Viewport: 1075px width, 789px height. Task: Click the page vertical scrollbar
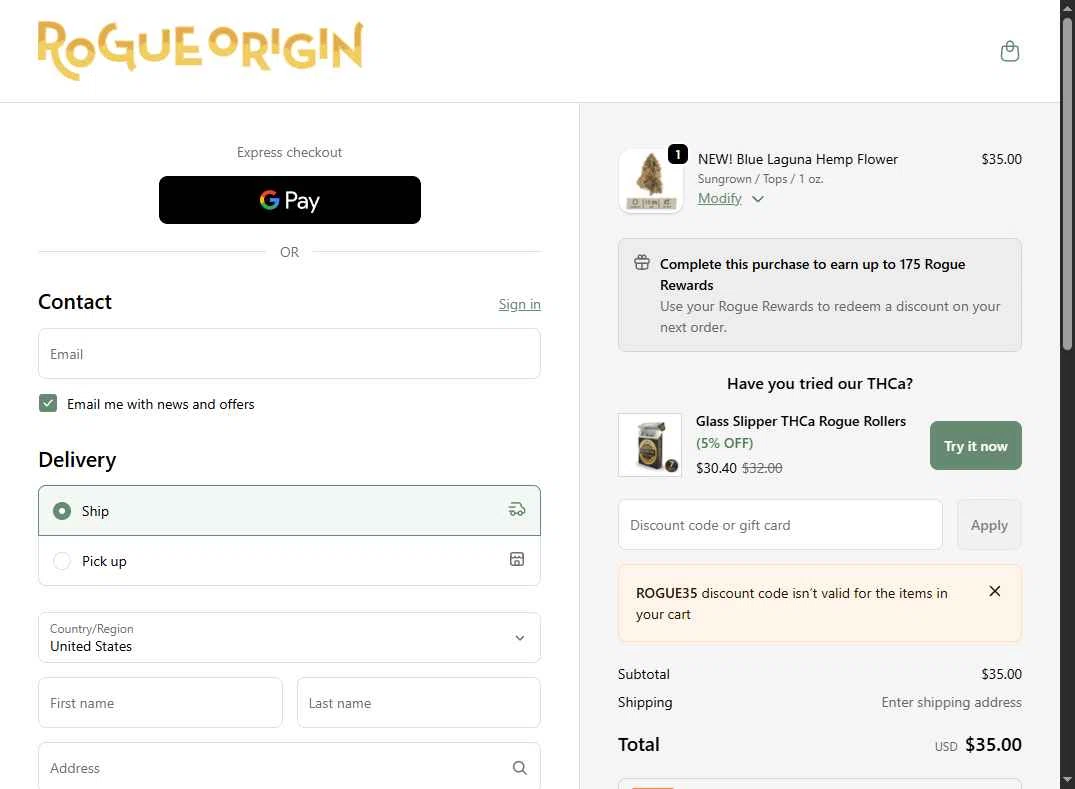click(1067, 183)
